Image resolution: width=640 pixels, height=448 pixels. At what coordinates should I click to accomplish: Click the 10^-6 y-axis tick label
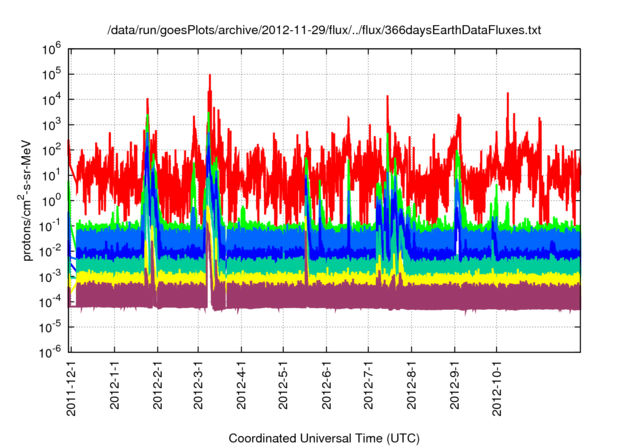point(50,351)
